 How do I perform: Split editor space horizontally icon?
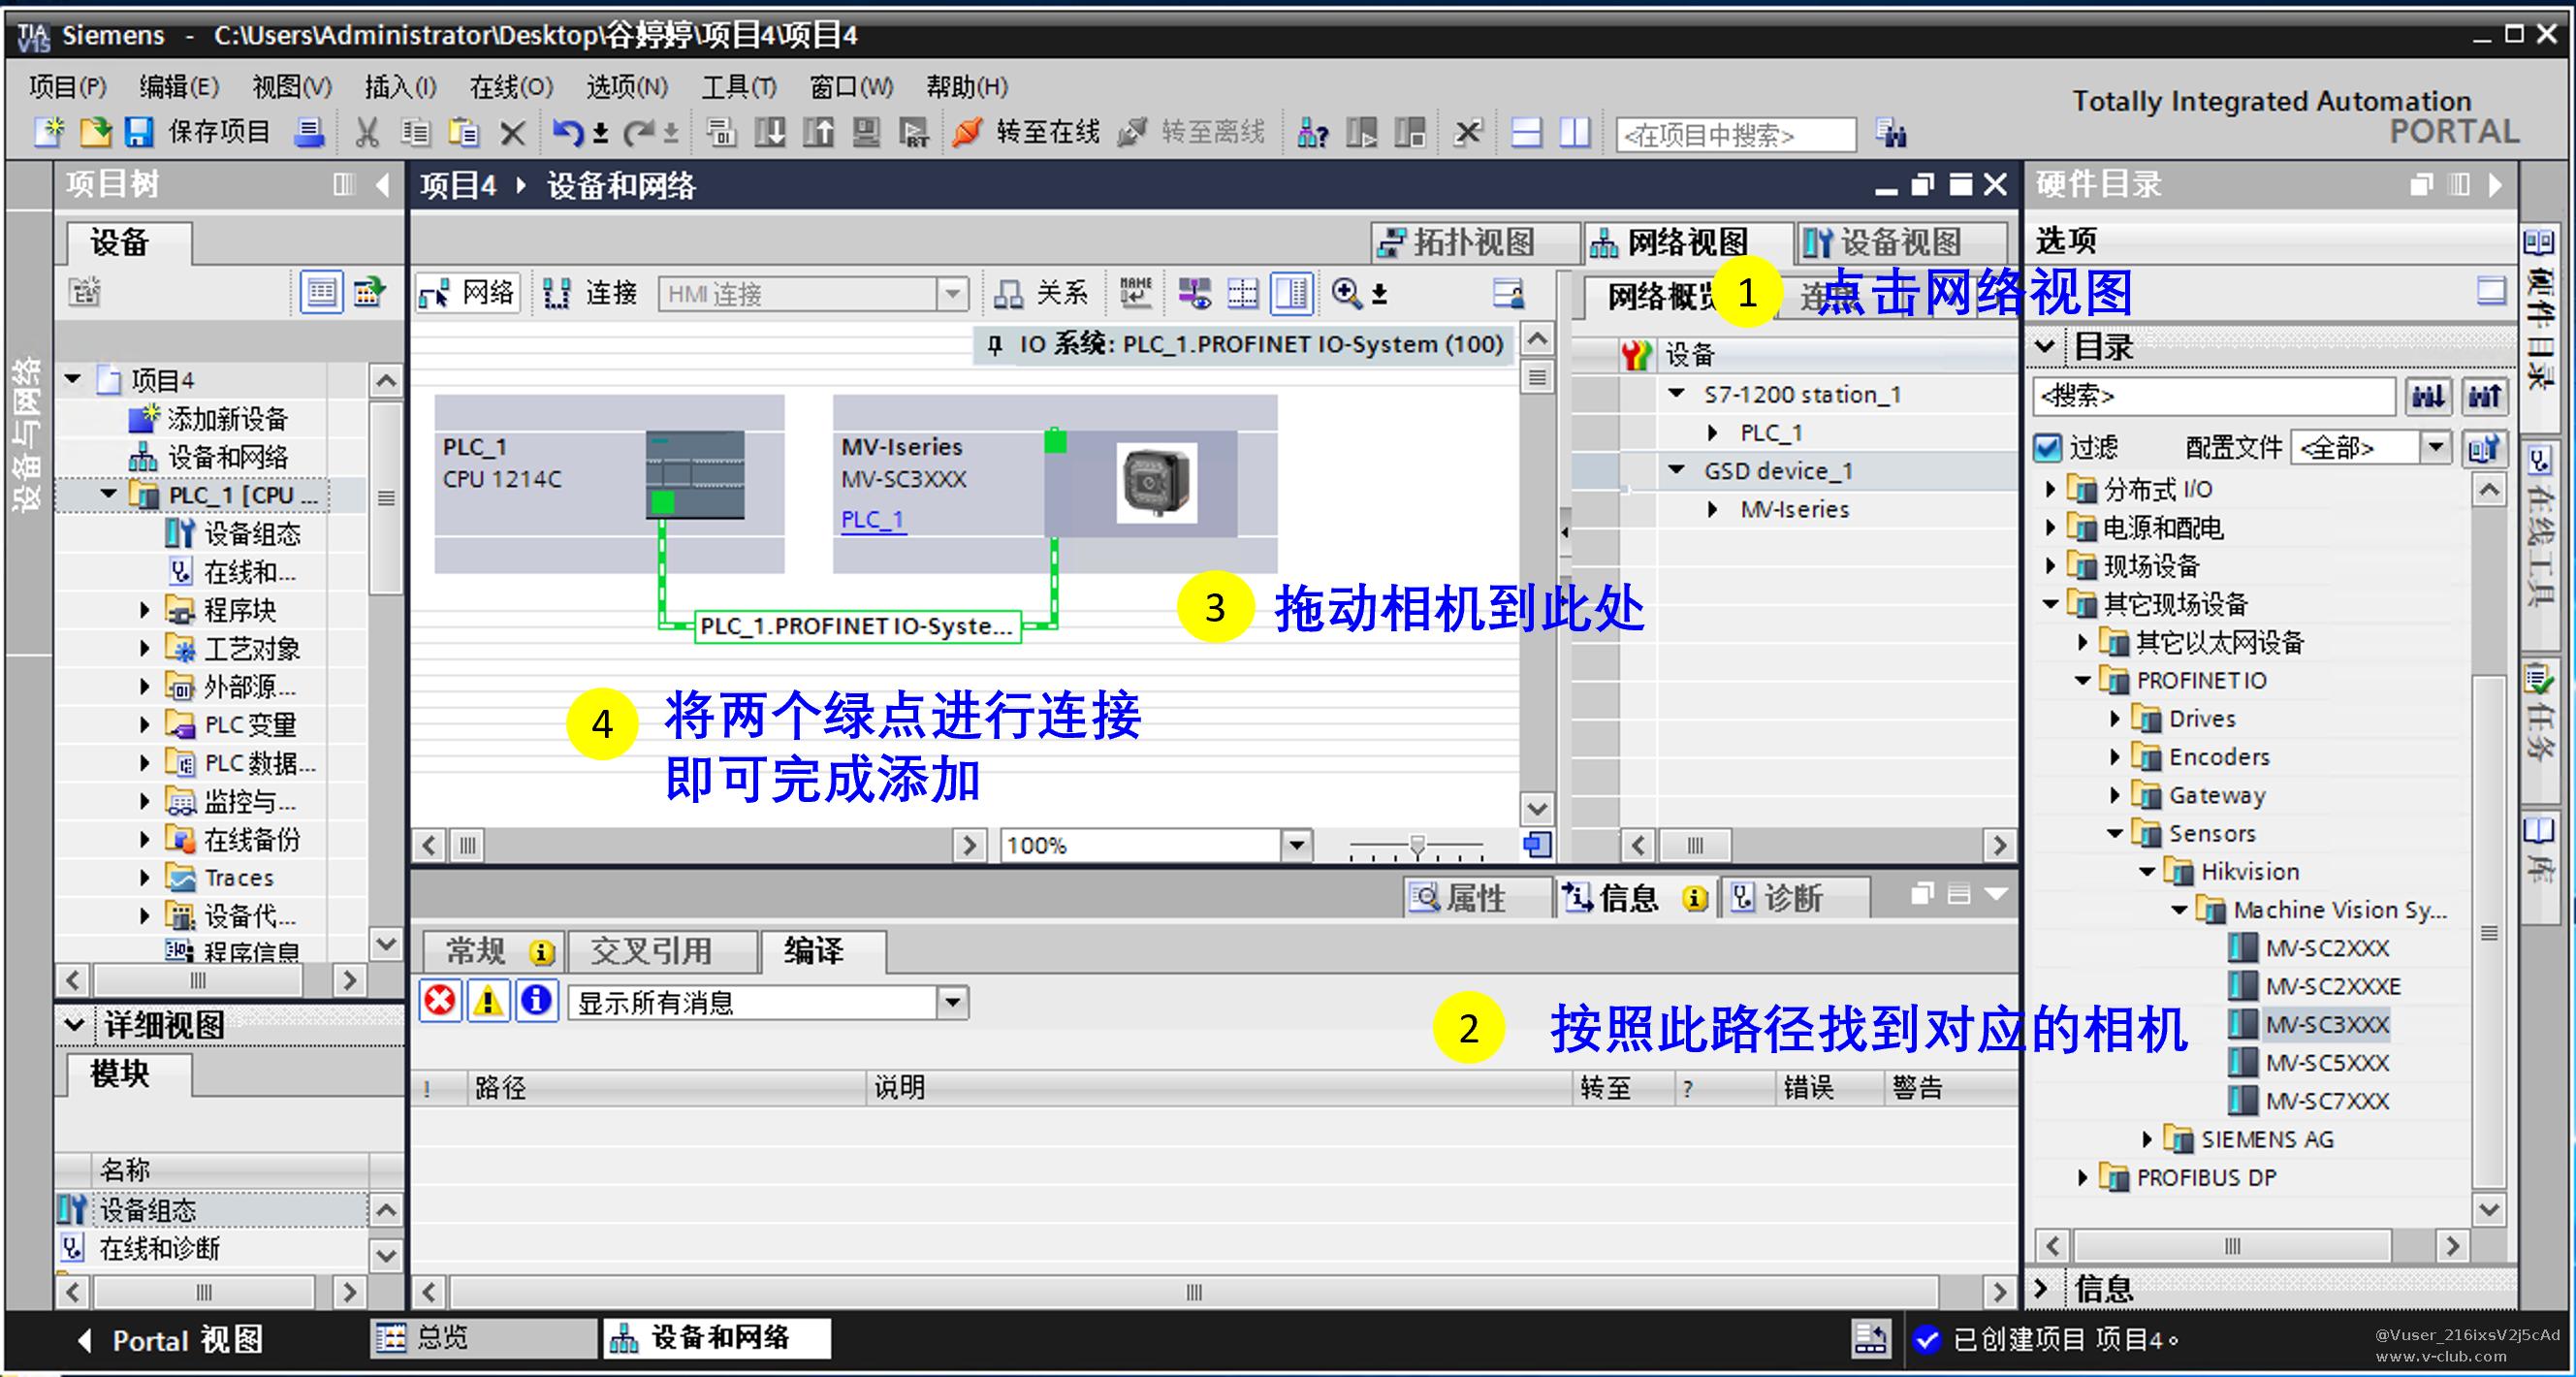[x=1526, y=132]
